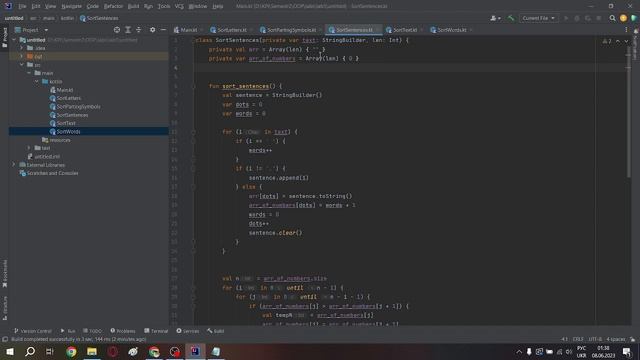Click the Build Project hammer icon
The width and height of the screenshot is (640, 360).
click(511, 18)
